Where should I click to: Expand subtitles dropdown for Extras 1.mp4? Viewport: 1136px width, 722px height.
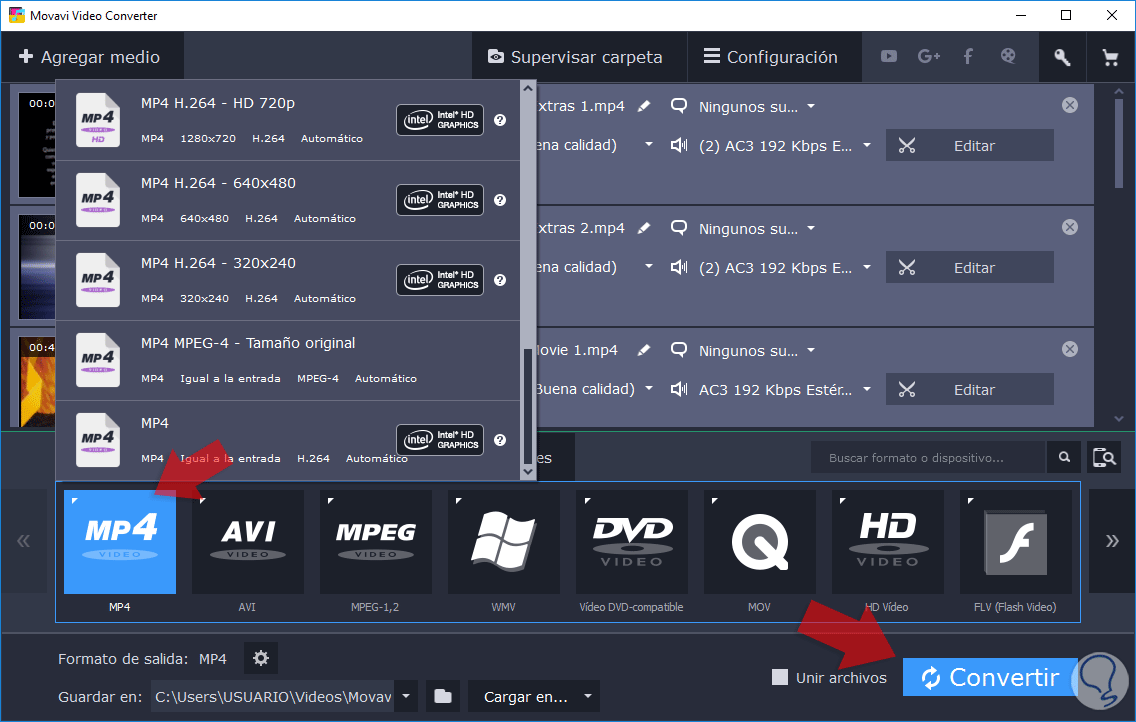[811, 106]
